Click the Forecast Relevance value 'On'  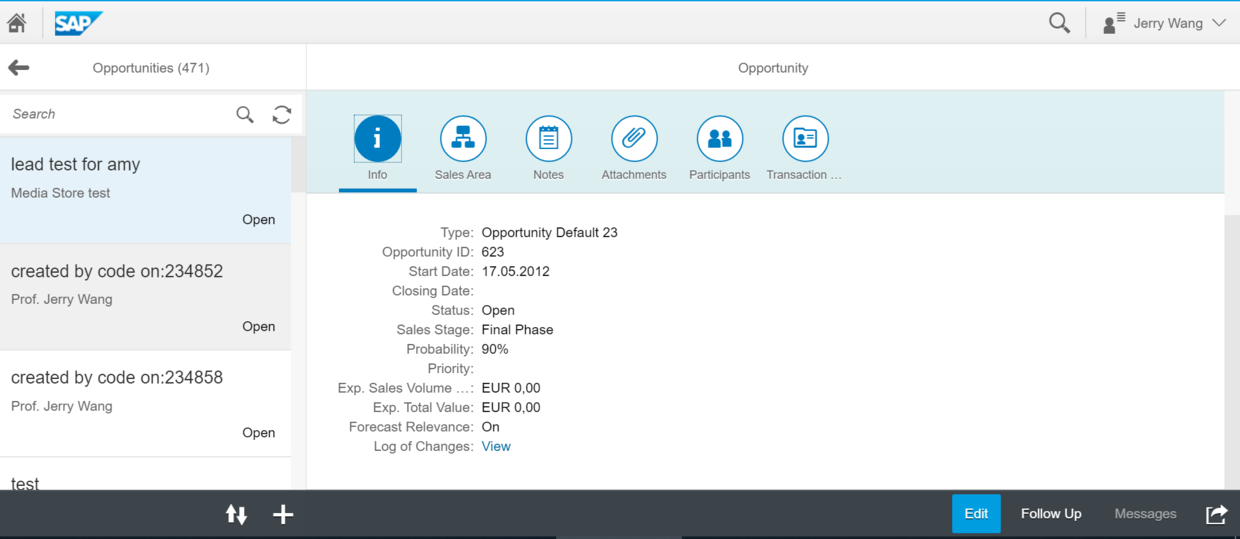[490, 427]
